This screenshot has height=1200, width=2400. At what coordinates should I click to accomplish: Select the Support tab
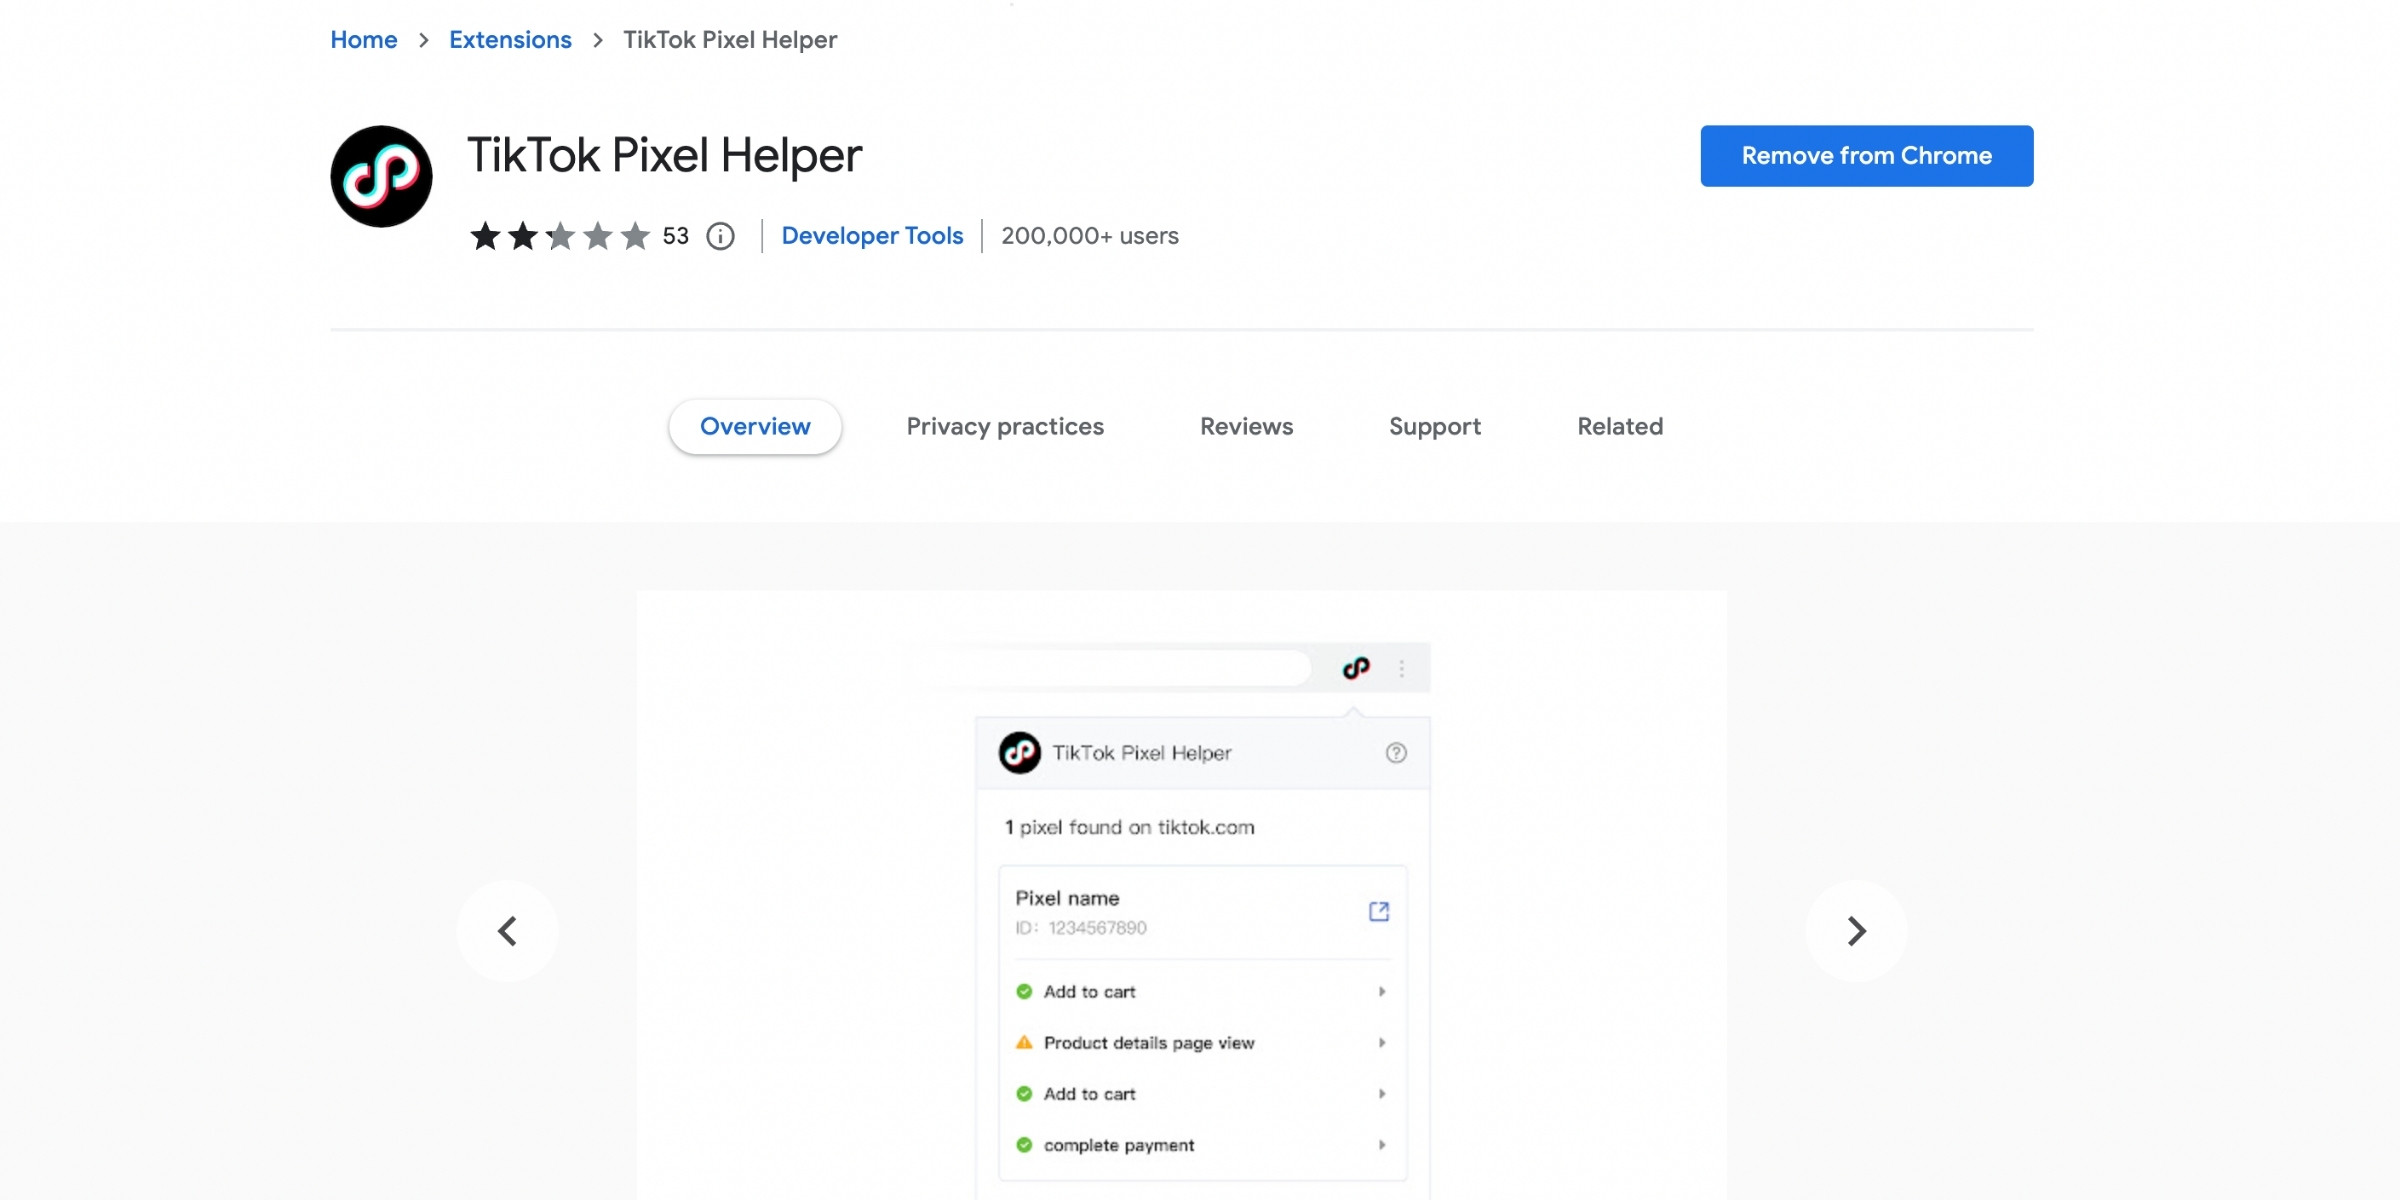(1434, 427)
